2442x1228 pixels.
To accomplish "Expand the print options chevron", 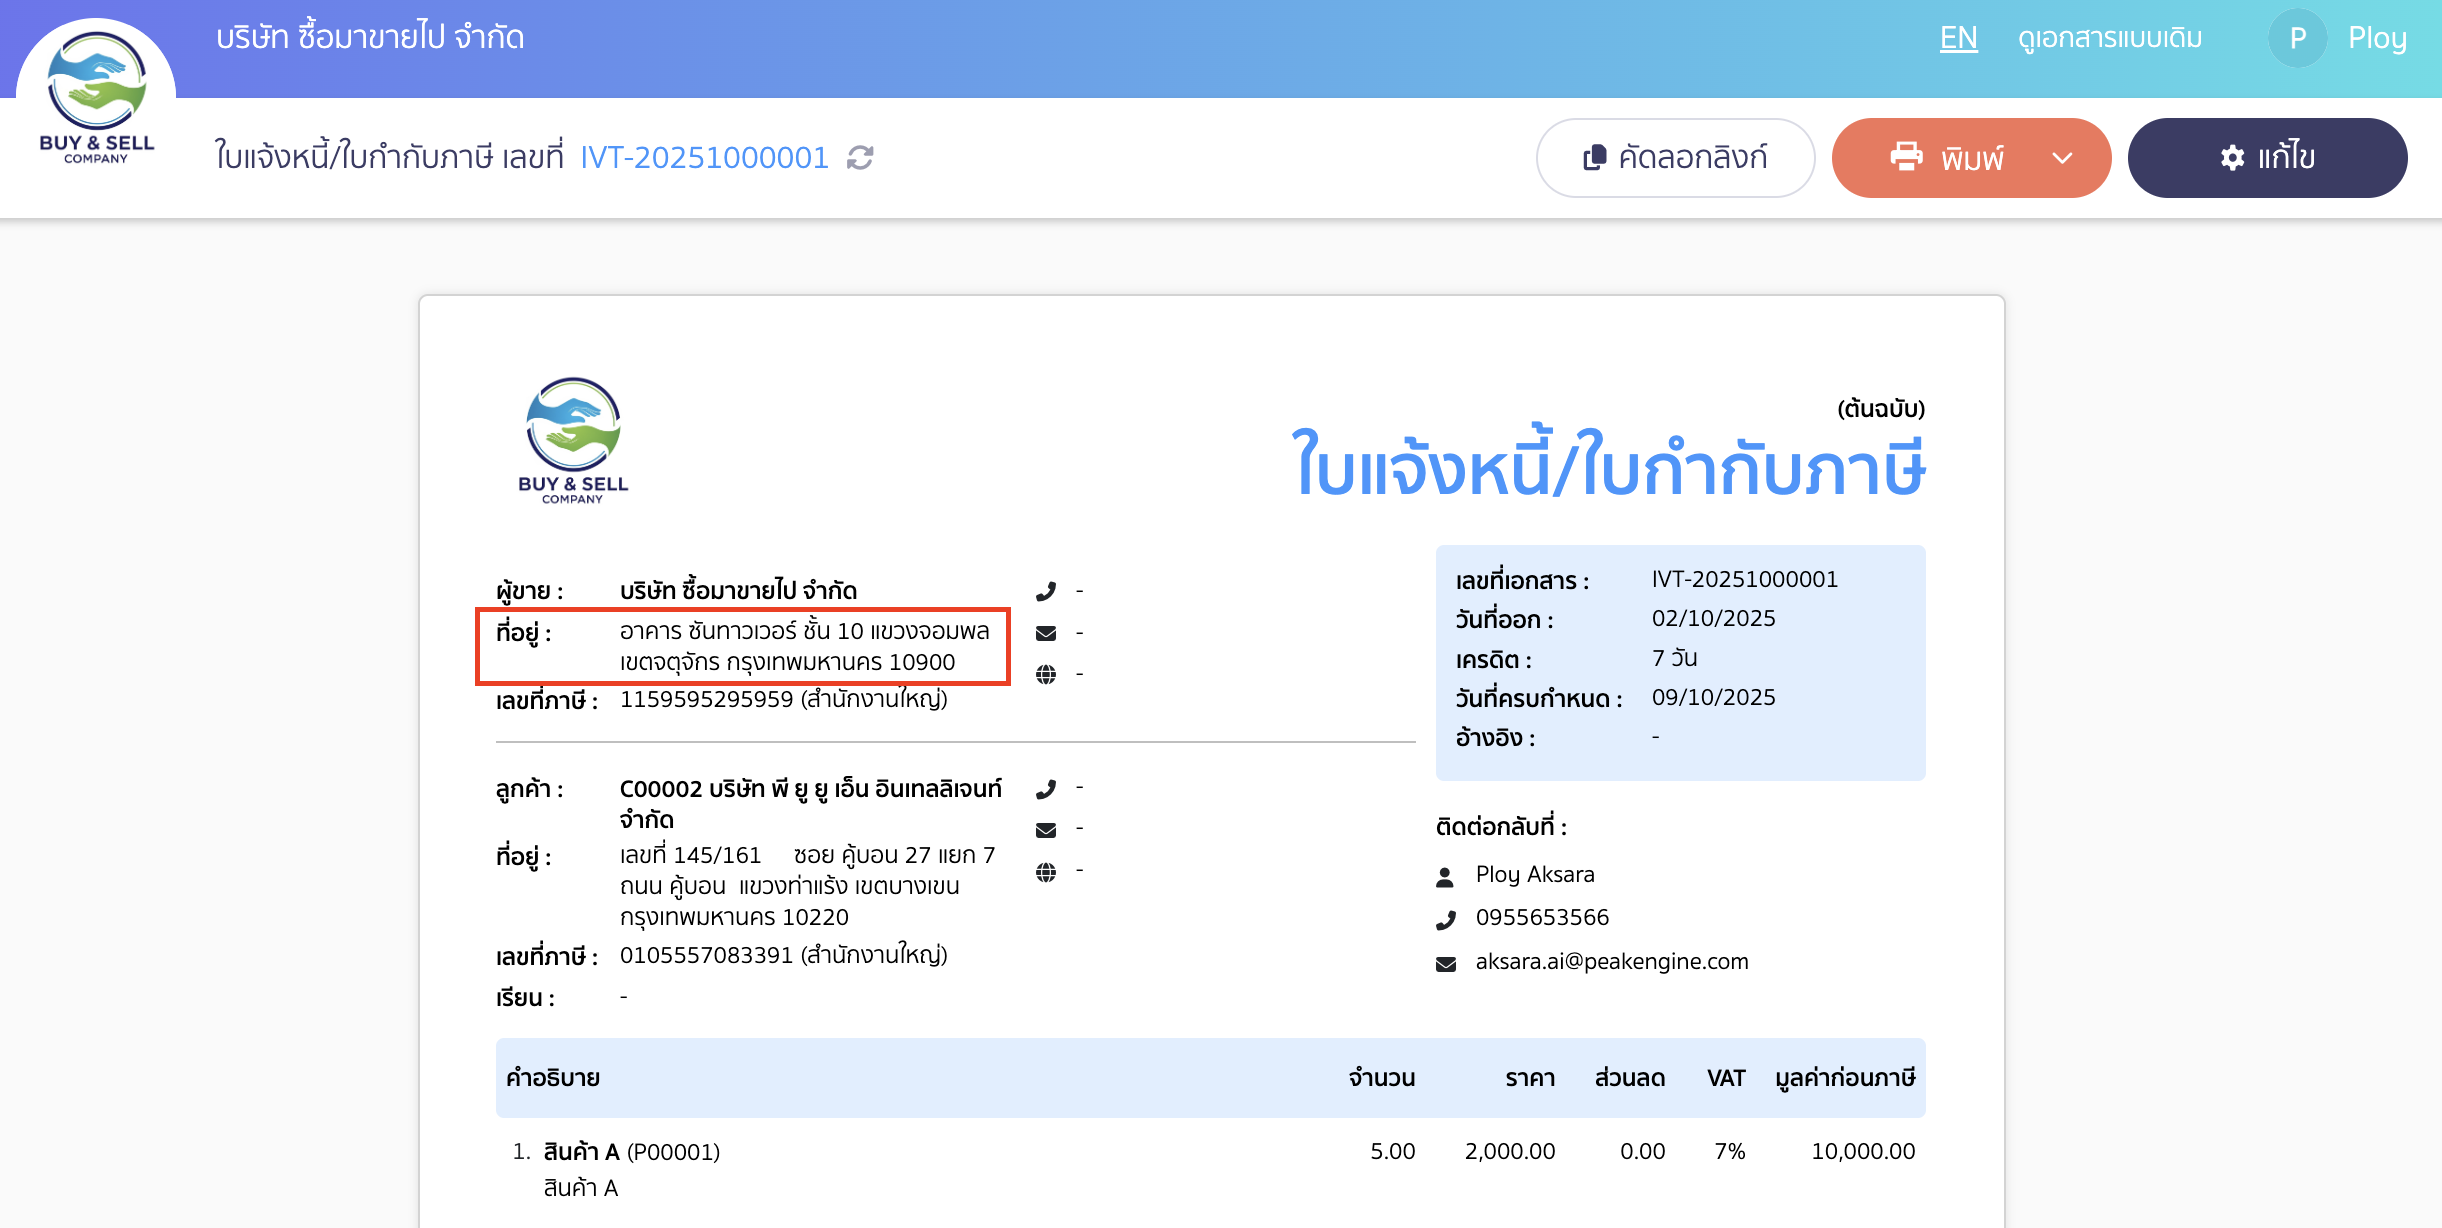I will coord(2062,157).
